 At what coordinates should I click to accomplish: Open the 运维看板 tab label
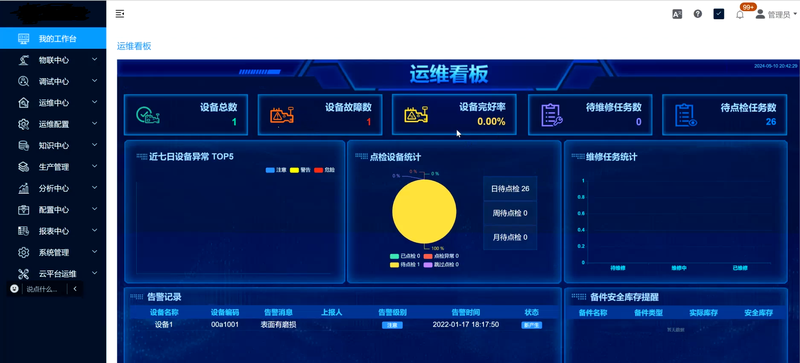(134, 46)
